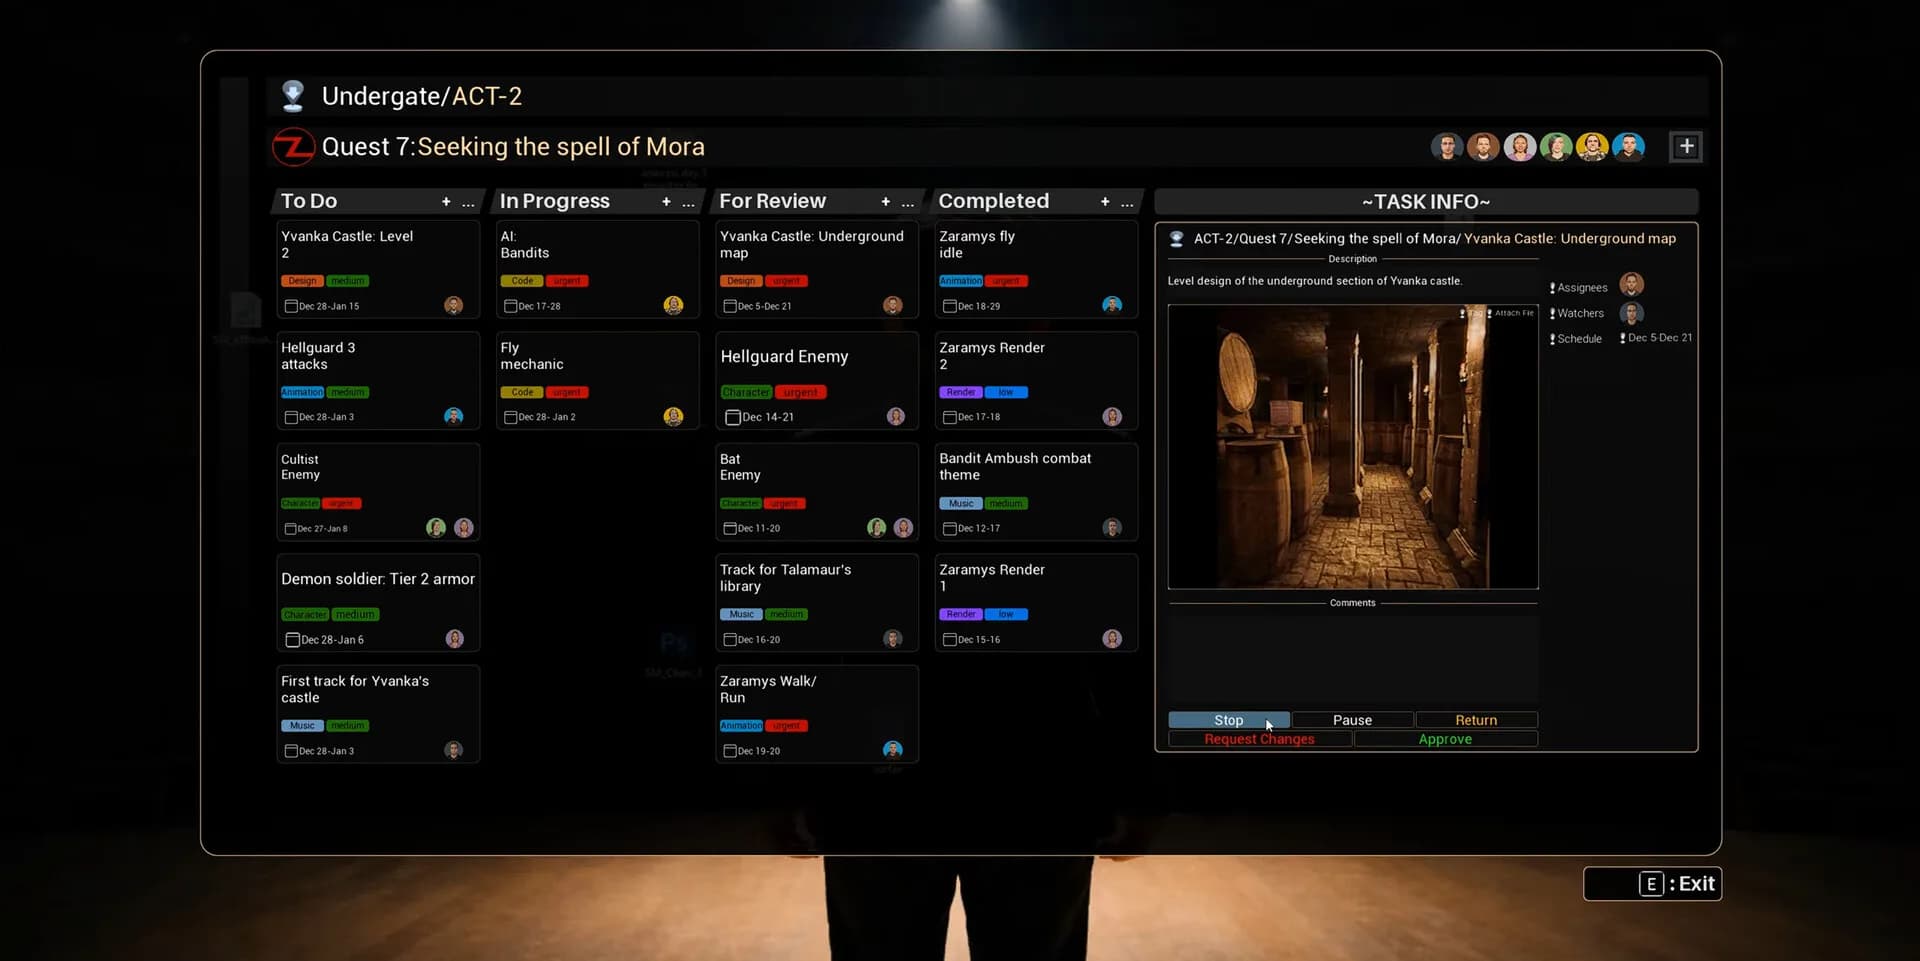
Task: Click the TASK INFO panel header
Action: pos(1426,202)
